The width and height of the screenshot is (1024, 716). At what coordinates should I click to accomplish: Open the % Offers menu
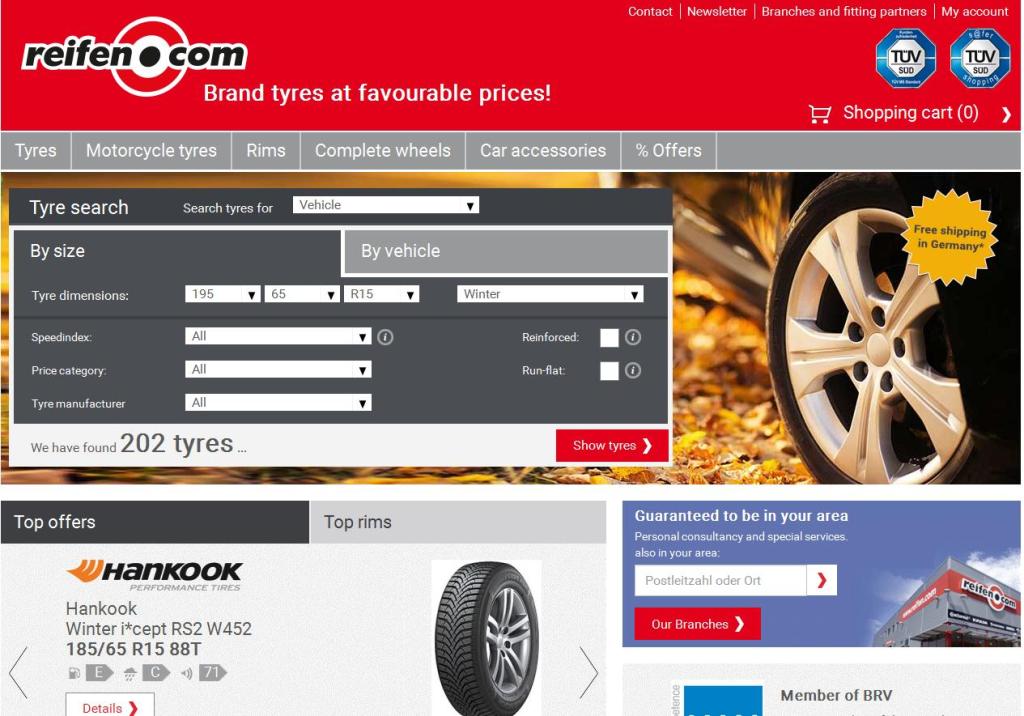coord(668,151)
